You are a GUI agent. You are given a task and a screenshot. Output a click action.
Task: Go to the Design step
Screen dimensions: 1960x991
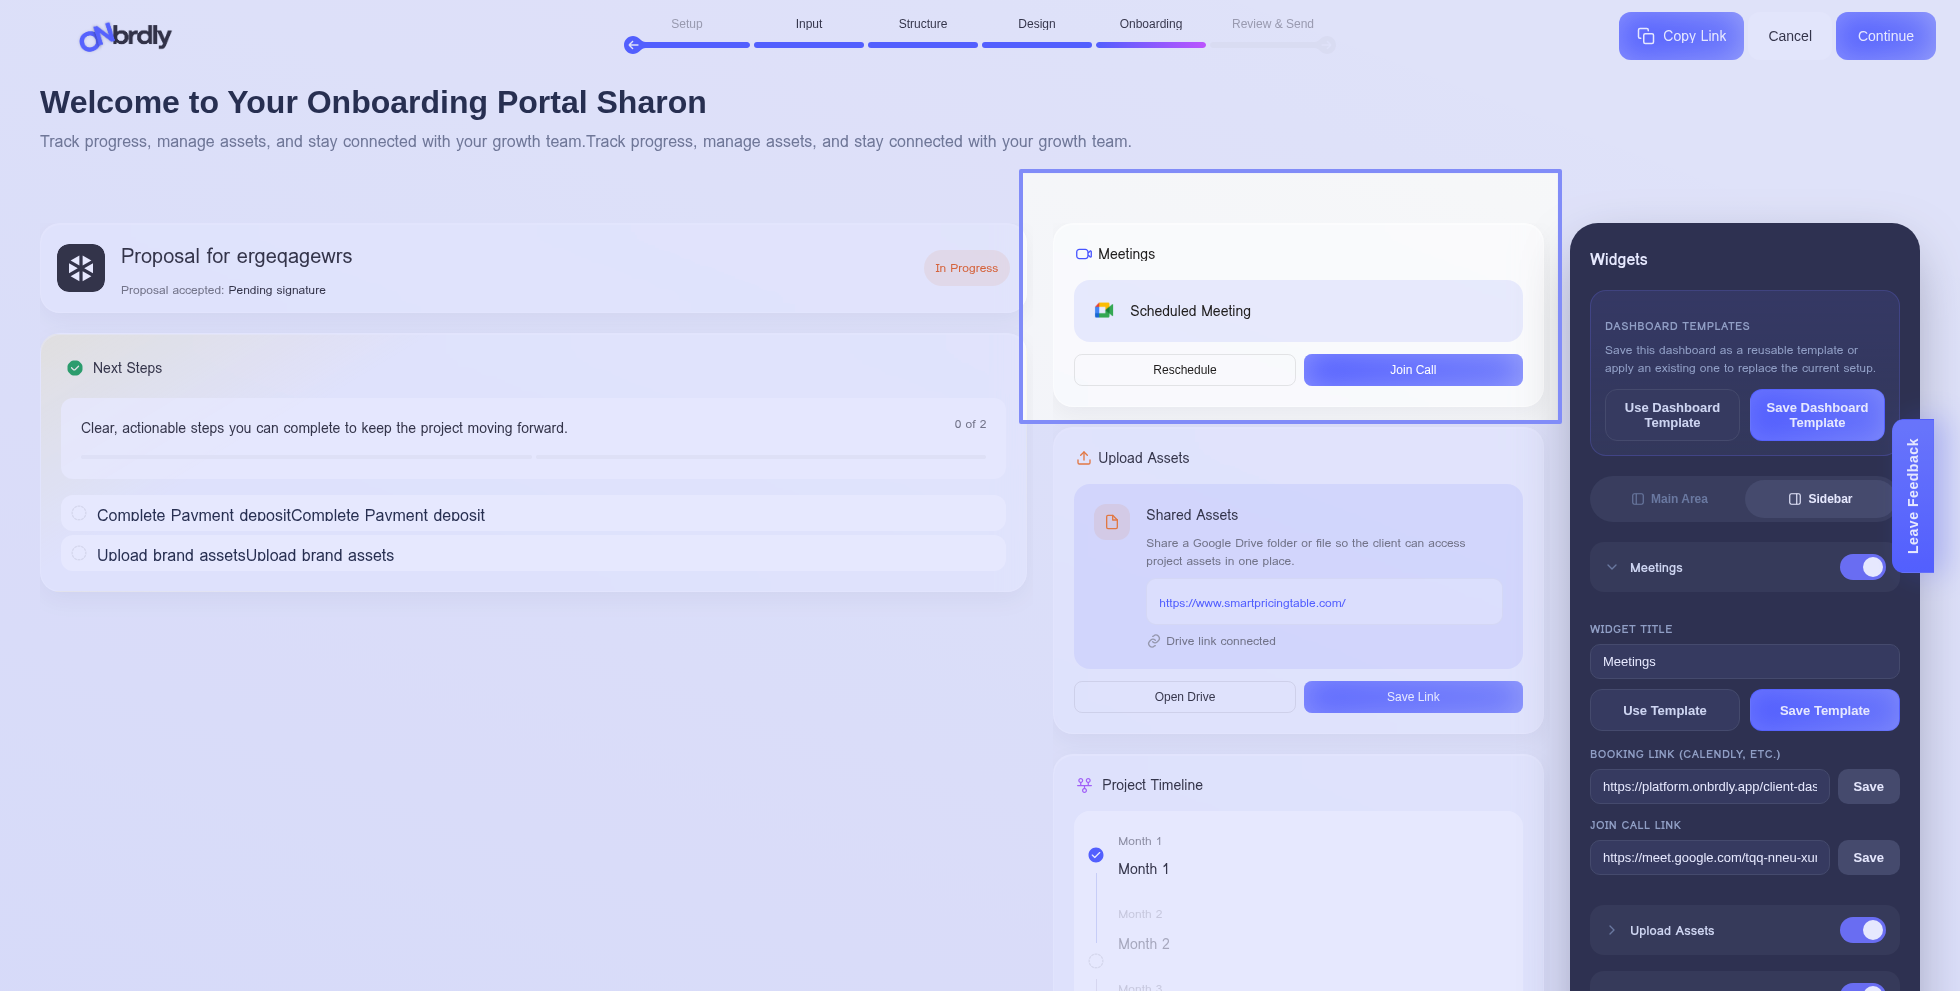(x=1037, y=24)
